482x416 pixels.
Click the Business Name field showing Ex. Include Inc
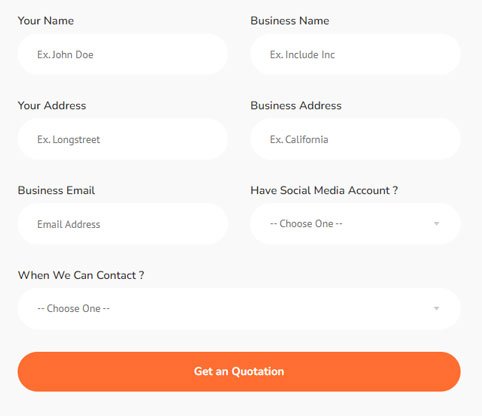pos(355,54)
